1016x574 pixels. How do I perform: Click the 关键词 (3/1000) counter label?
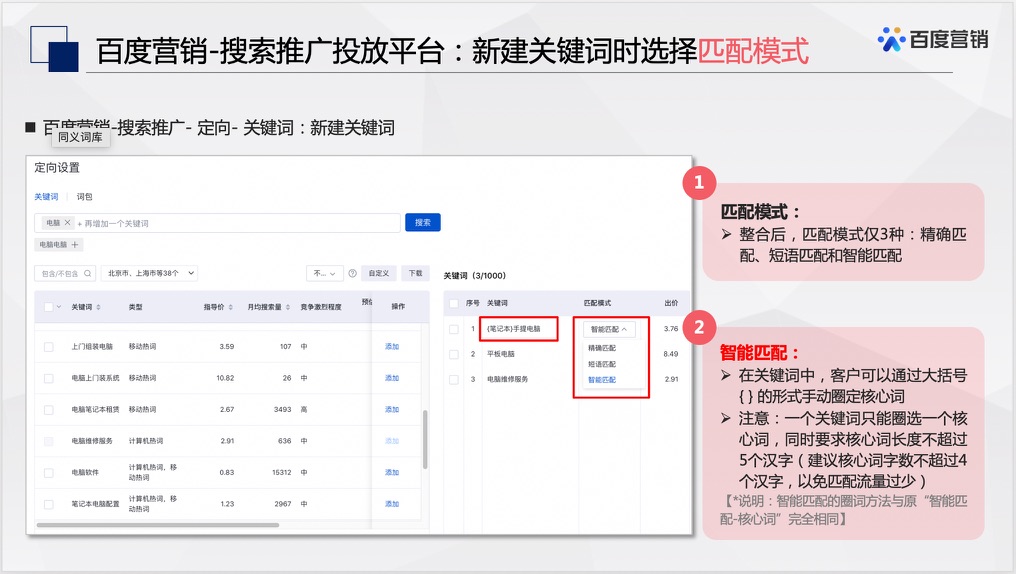point(475,275)
